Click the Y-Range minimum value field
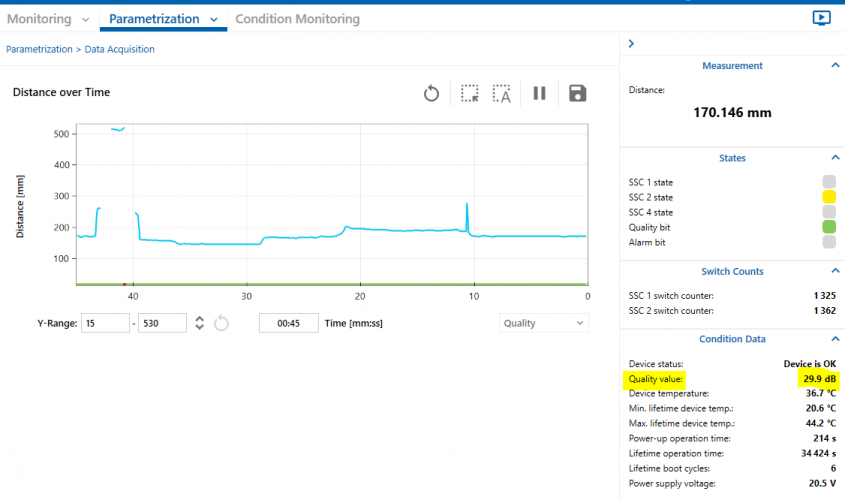845x500 pixels. pyautogui.click(x=105, y=323)
